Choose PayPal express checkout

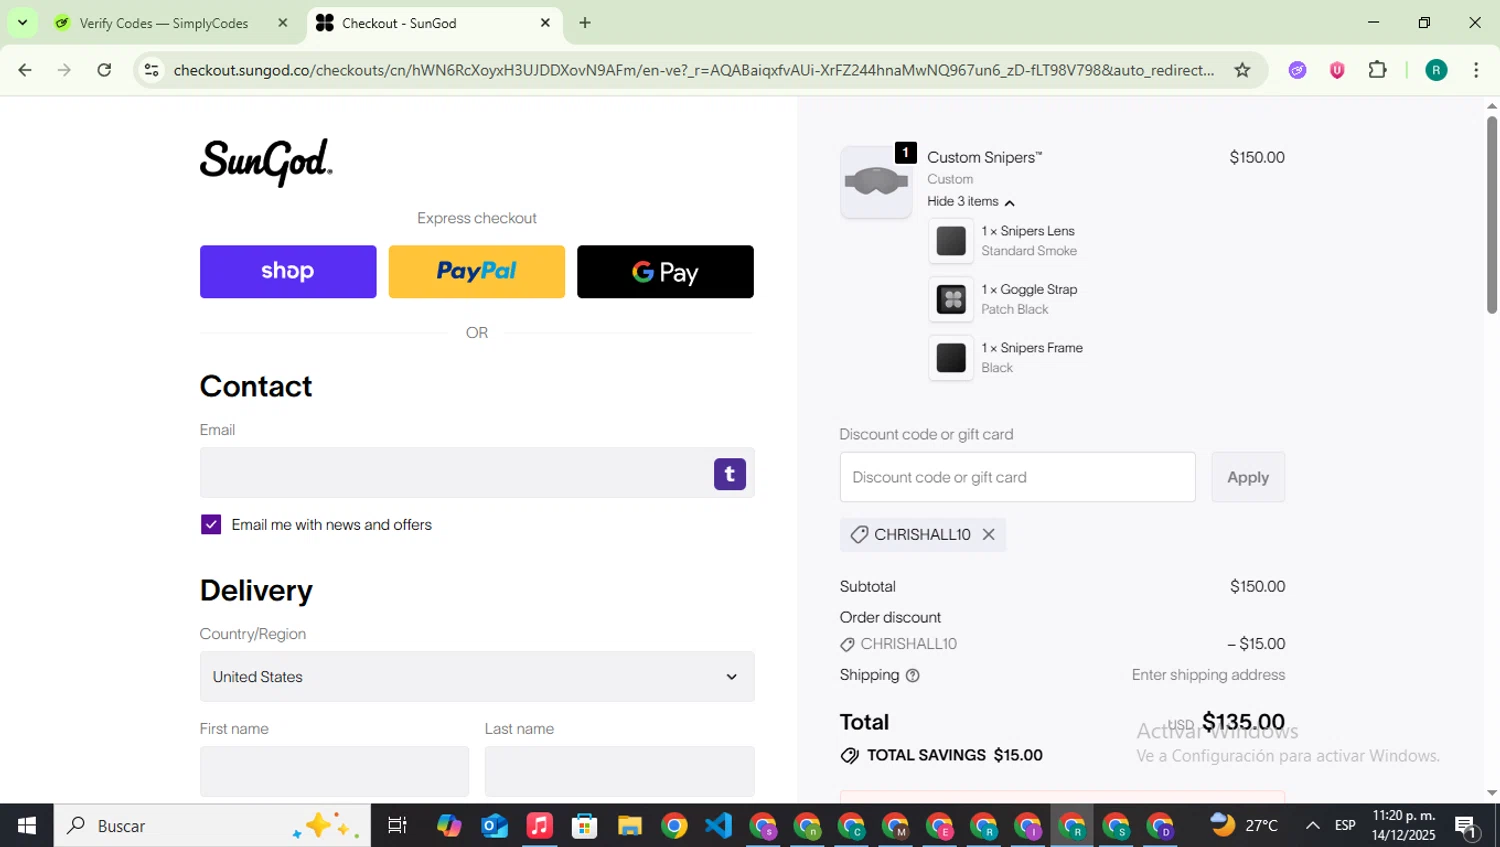tap(476, 272)
